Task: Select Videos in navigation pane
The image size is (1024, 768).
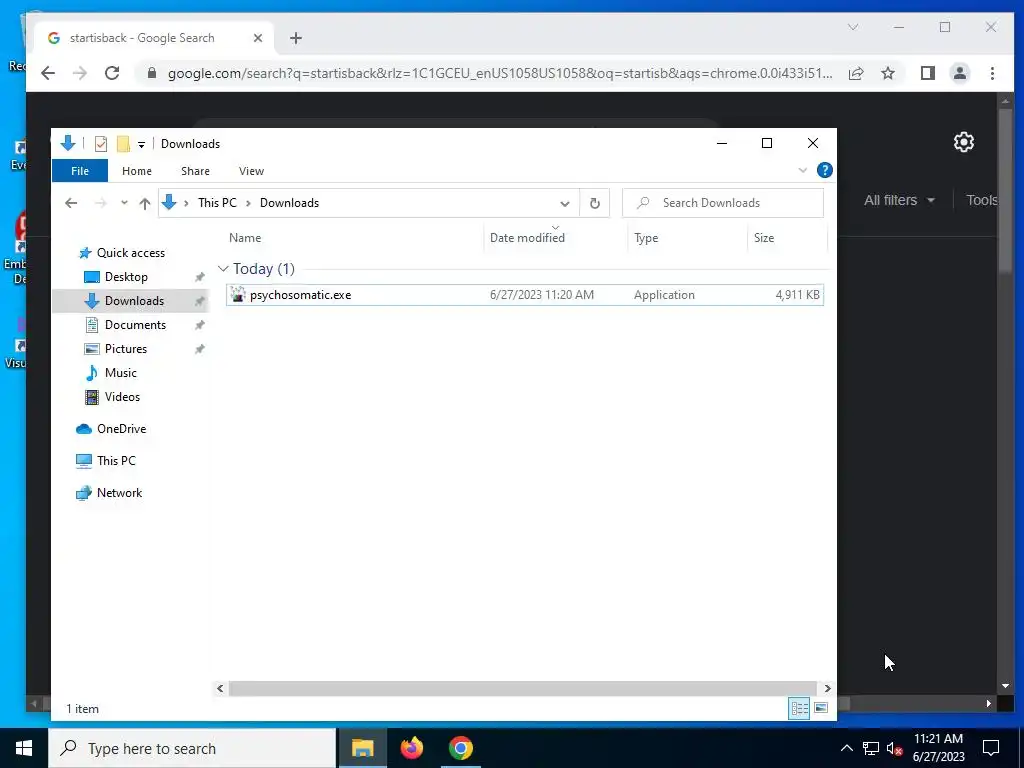Action: [x=122, y=397]
